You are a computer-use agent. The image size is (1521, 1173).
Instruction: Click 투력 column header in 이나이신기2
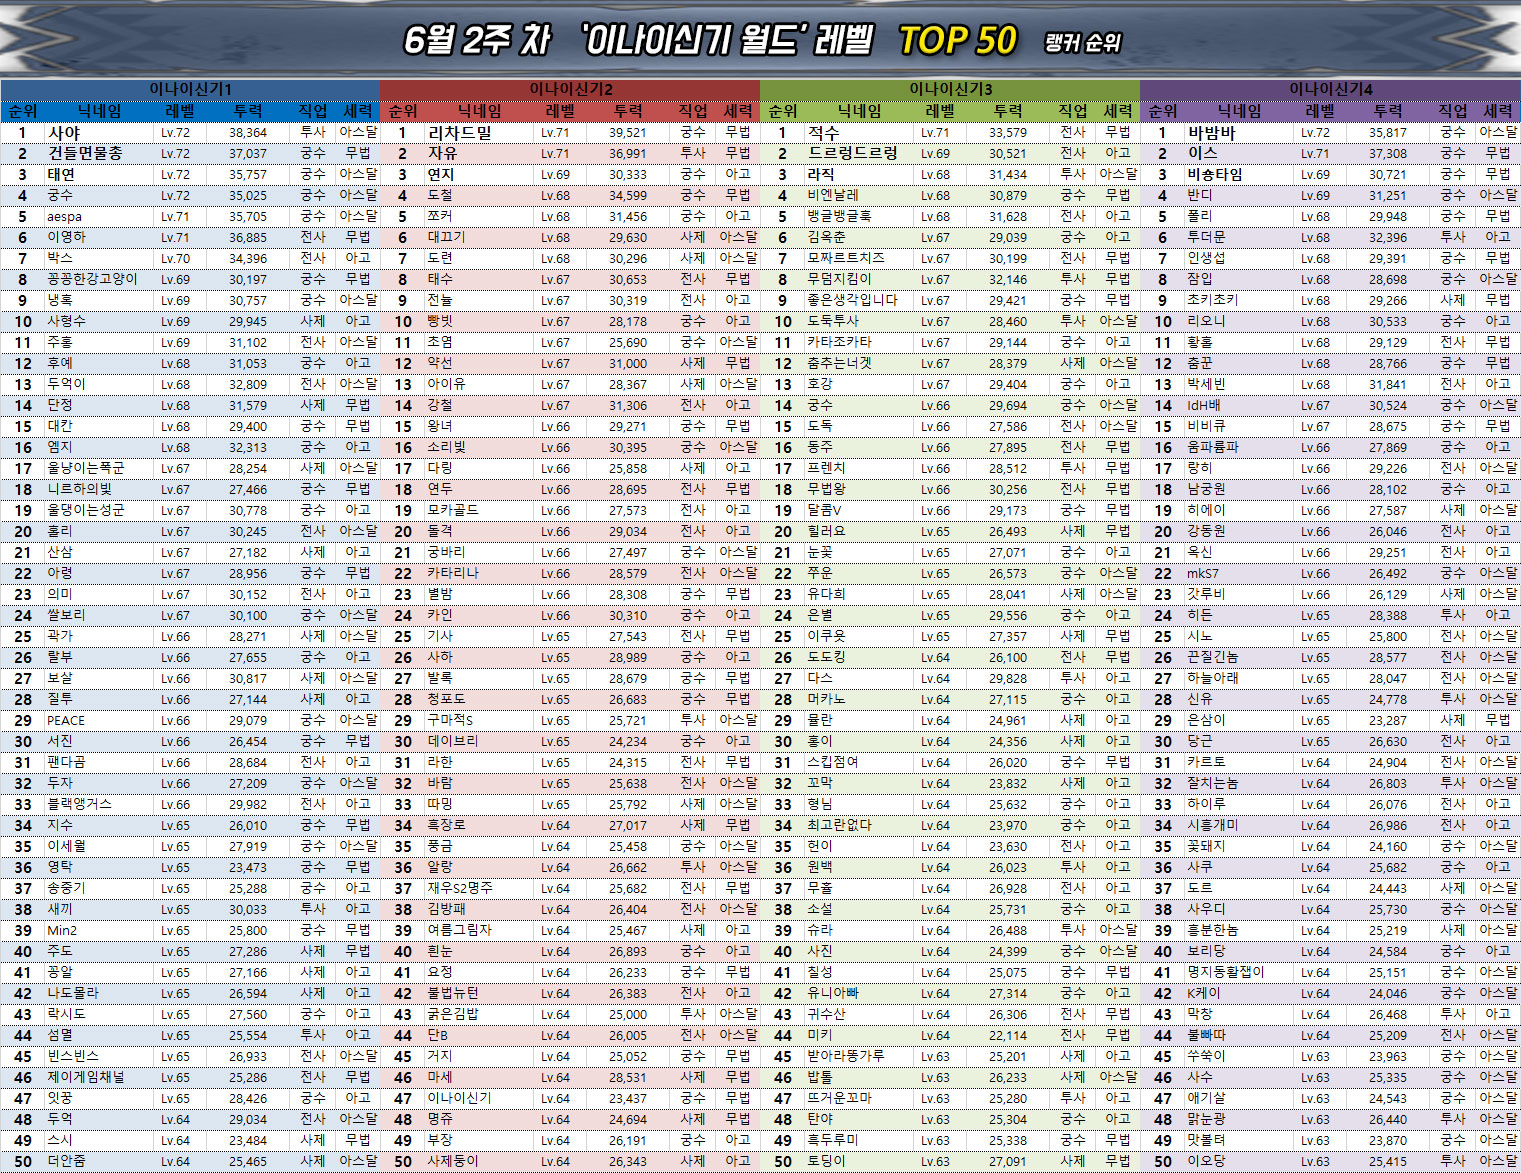click(x=628, y=111)
